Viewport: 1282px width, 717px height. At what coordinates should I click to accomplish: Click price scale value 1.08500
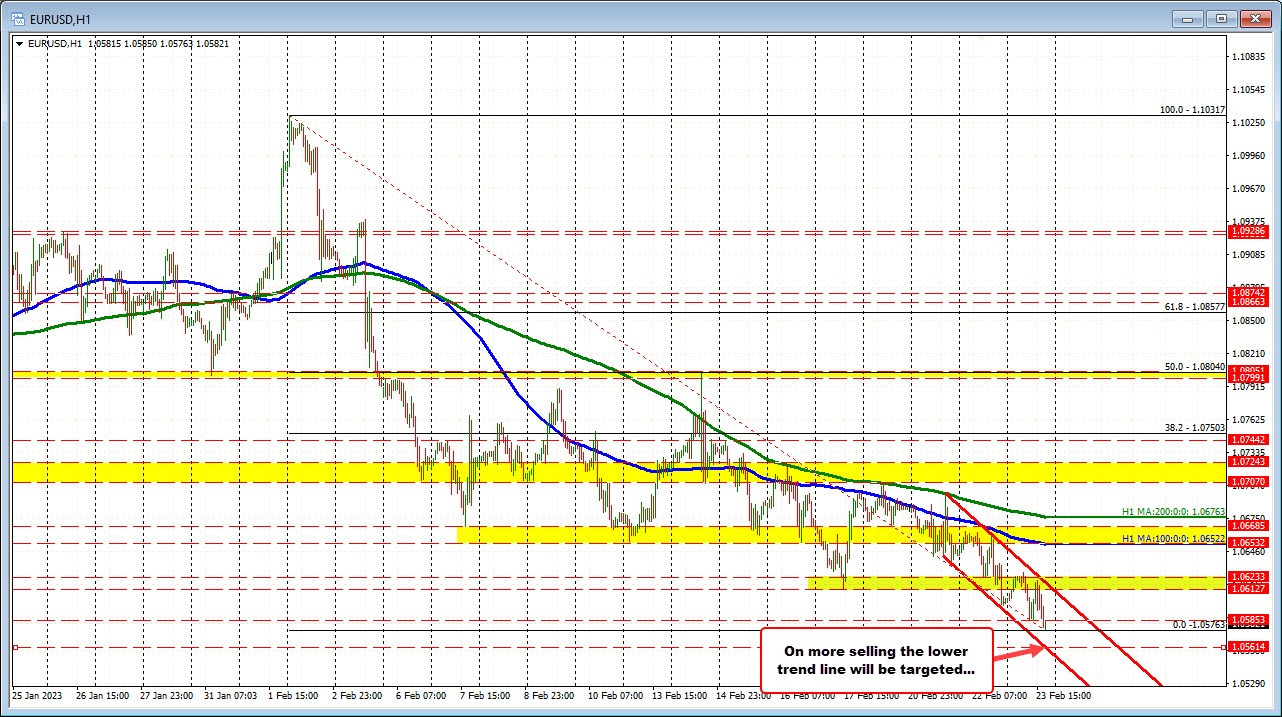click(1251, 320)
